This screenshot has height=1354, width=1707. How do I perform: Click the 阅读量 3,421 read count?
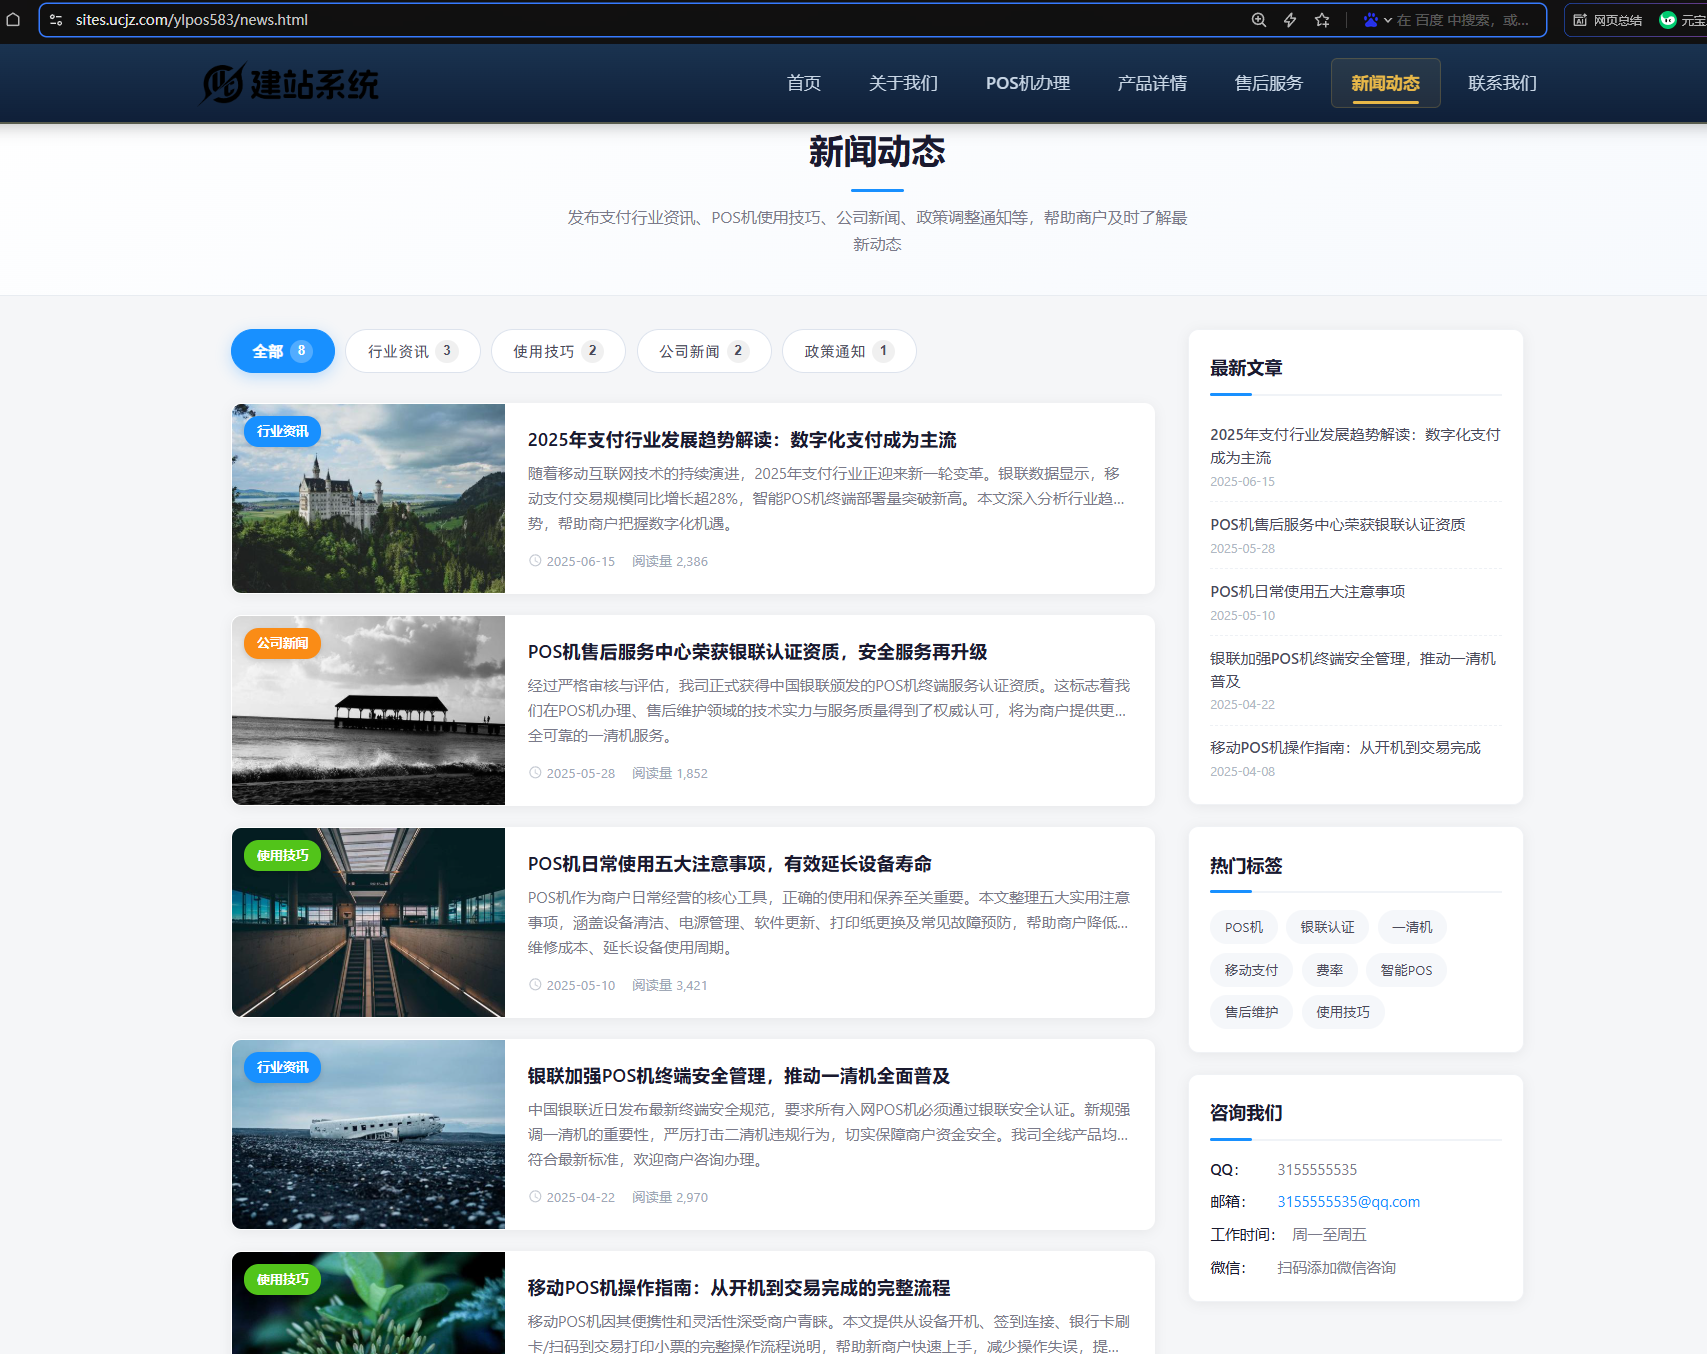pyautogui.click(x=670, y=985)
